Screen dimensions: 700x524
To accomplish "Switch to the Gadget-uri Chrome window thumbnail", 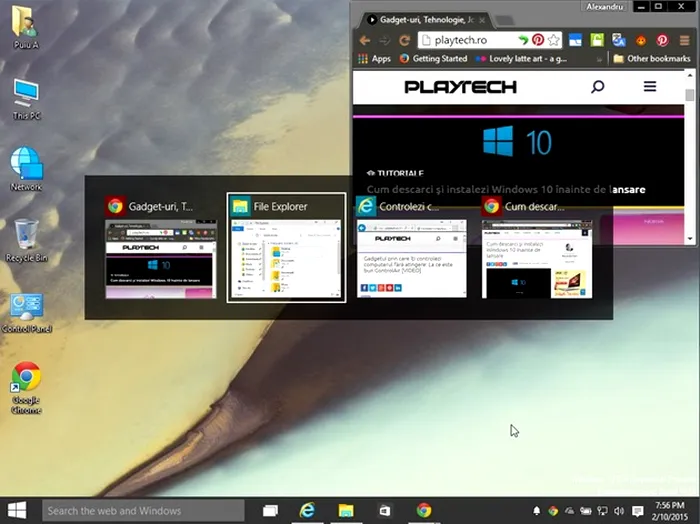I will coord(161,248).
